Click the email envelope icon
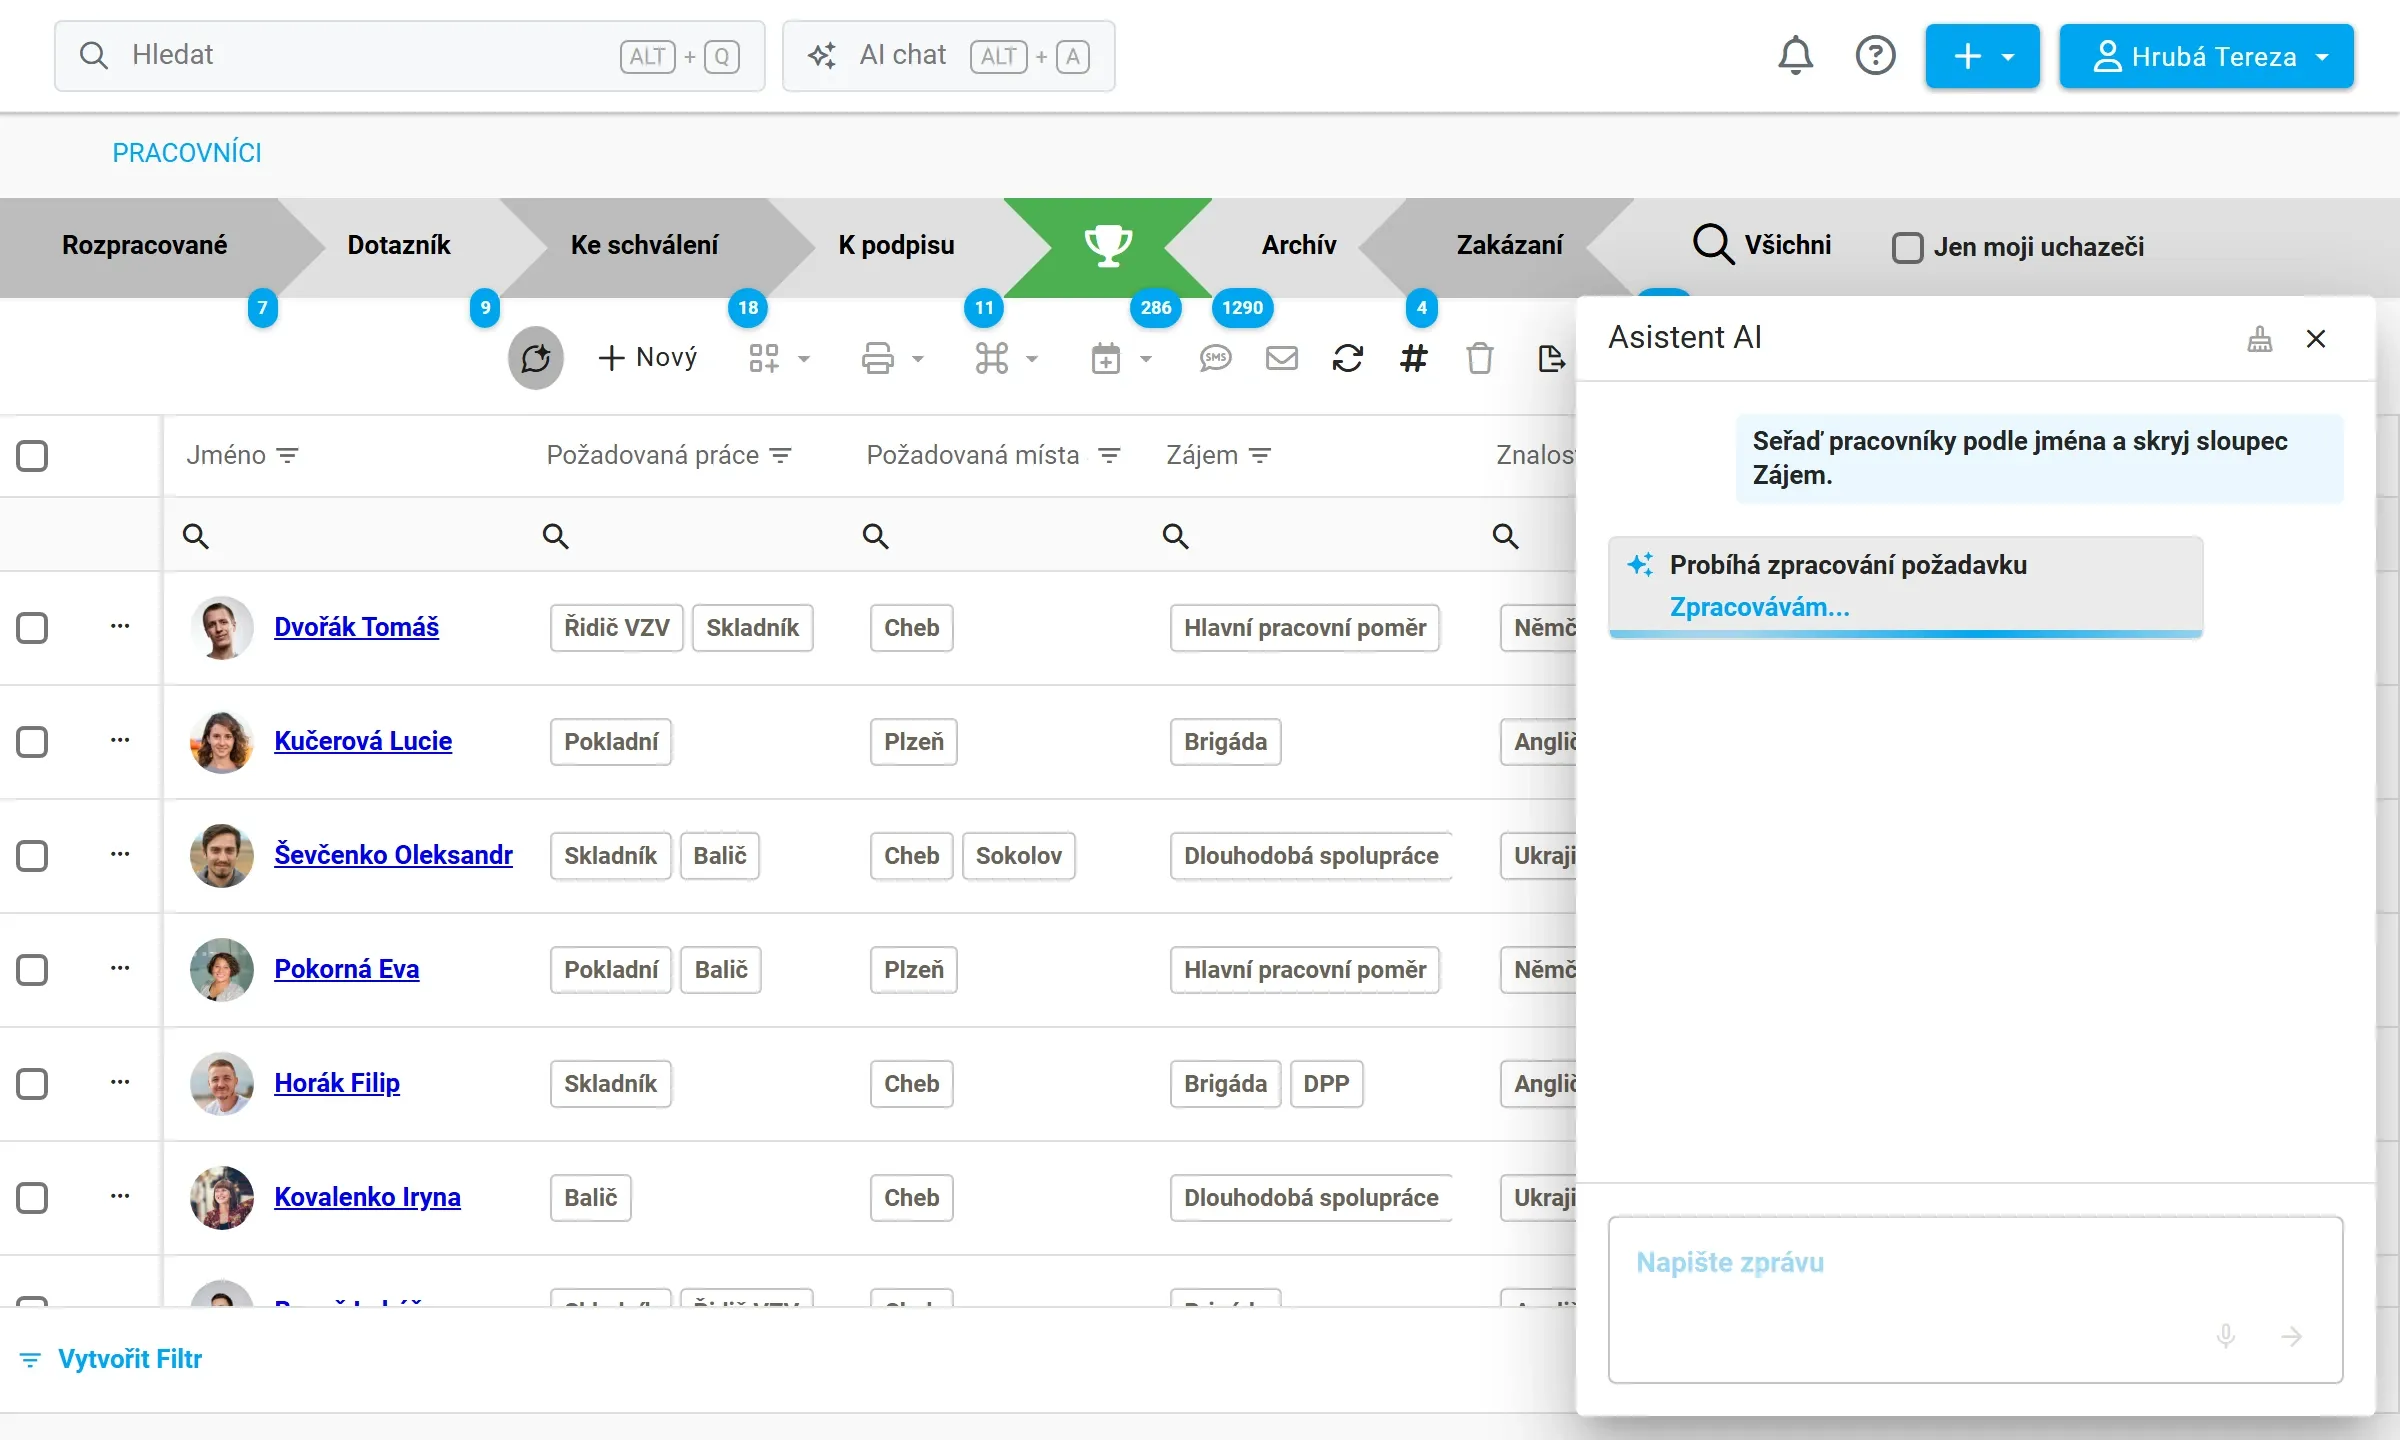Screen dimensions: 2400x1440 coord(1281,358)
